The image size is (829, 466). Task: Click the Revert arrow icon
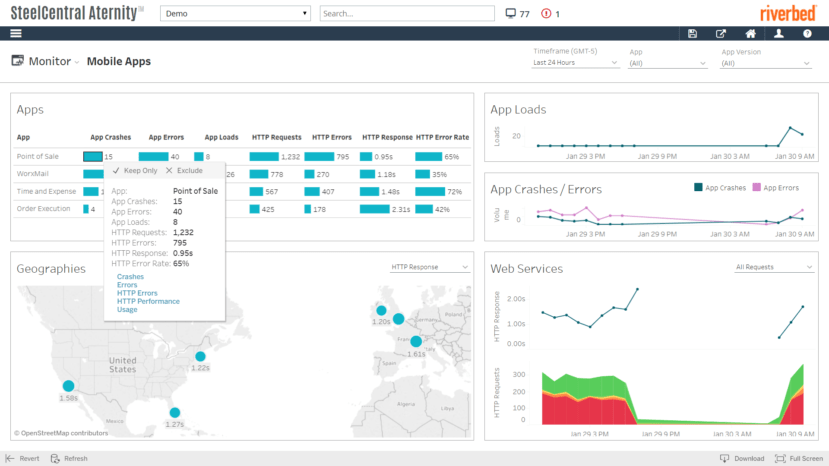[x=10, y=458]
